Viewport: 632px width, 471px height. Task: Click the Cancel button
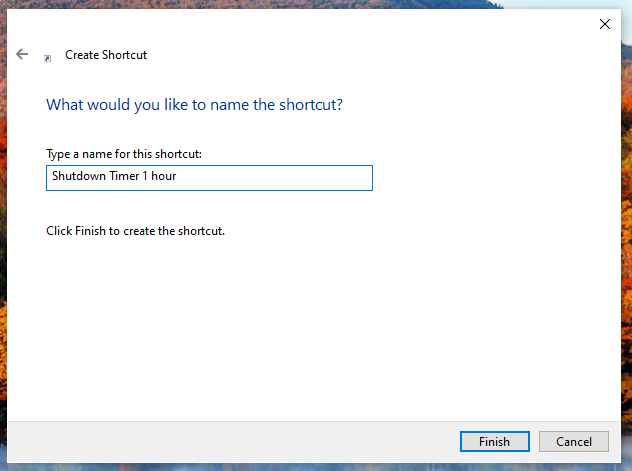(x=574, y=442)
